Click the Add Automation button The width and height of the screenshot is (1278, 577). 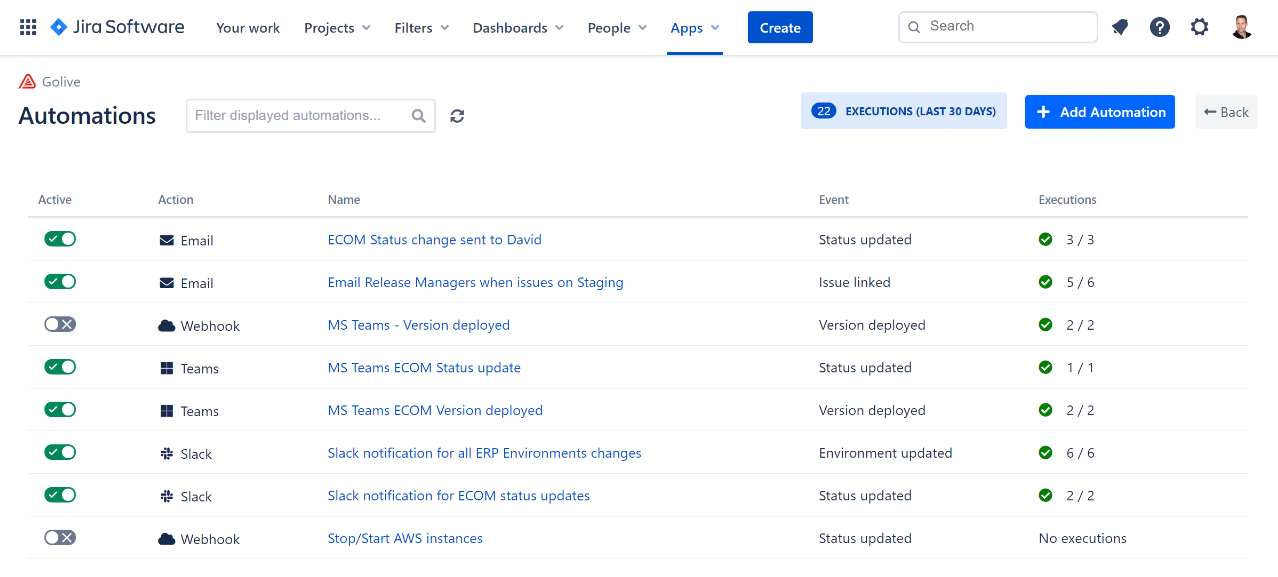(x=1099, y=112)
